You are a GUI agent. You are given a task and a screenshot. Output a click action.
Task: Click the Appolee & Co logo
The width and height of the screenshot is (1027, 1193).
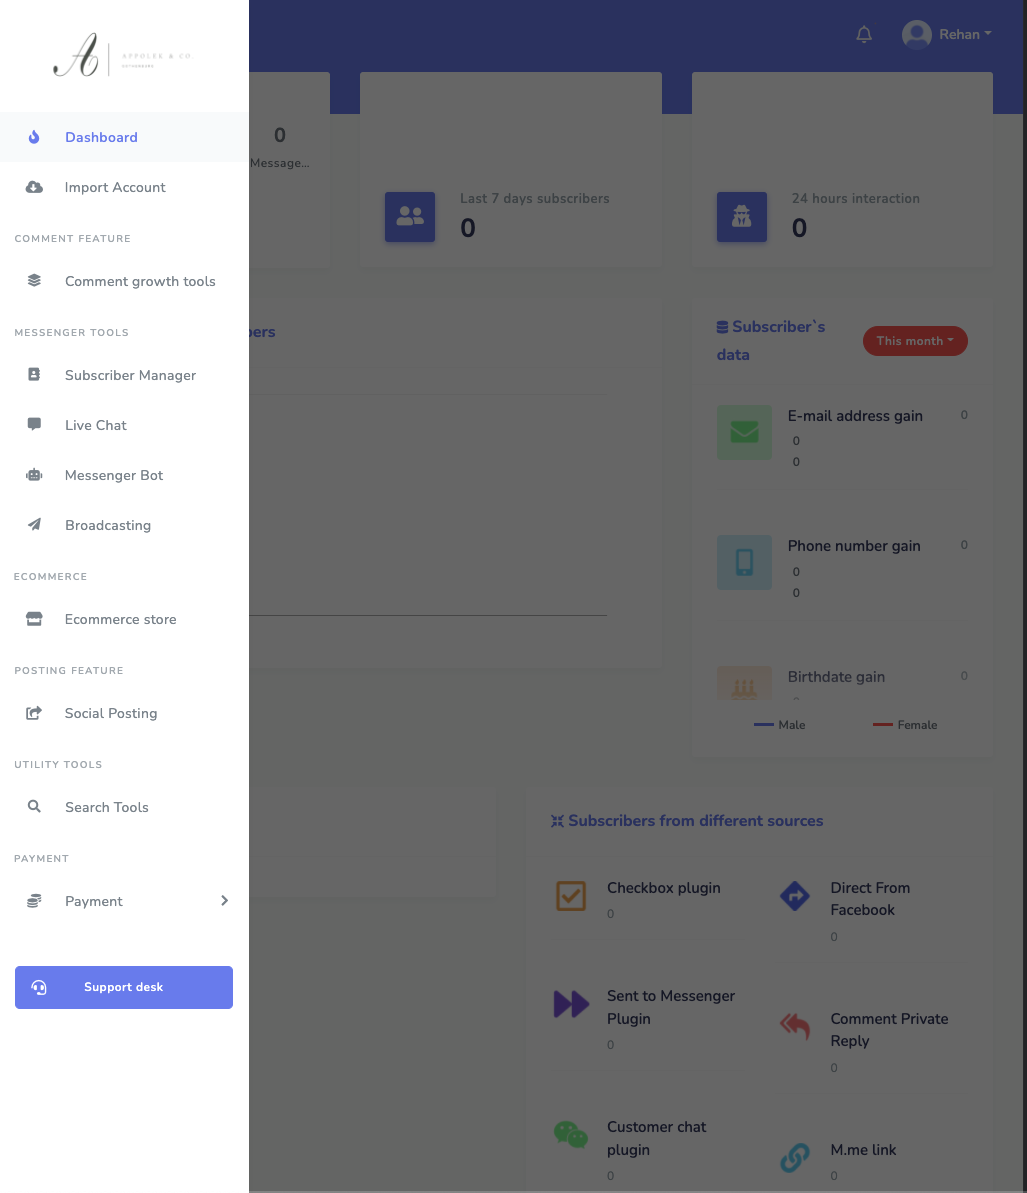coord(122,56)
